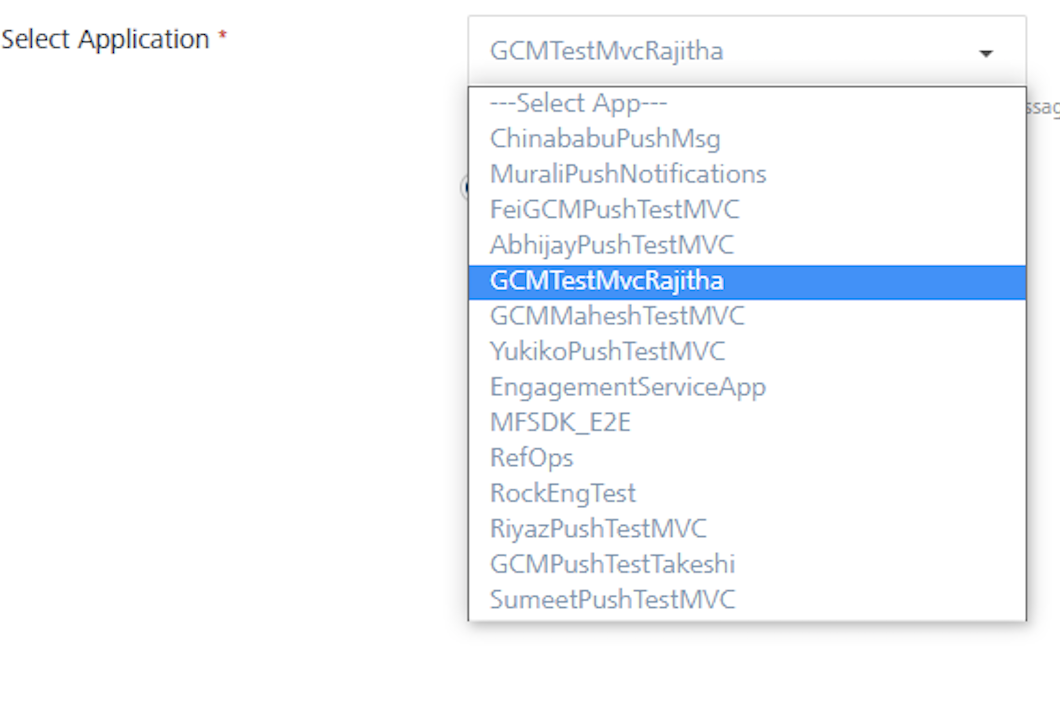The height and width of the screenshot is (706, 1060).
Task: Pick EngagementServiceApp from the dropdown
Action: click(x=627, y=387)
